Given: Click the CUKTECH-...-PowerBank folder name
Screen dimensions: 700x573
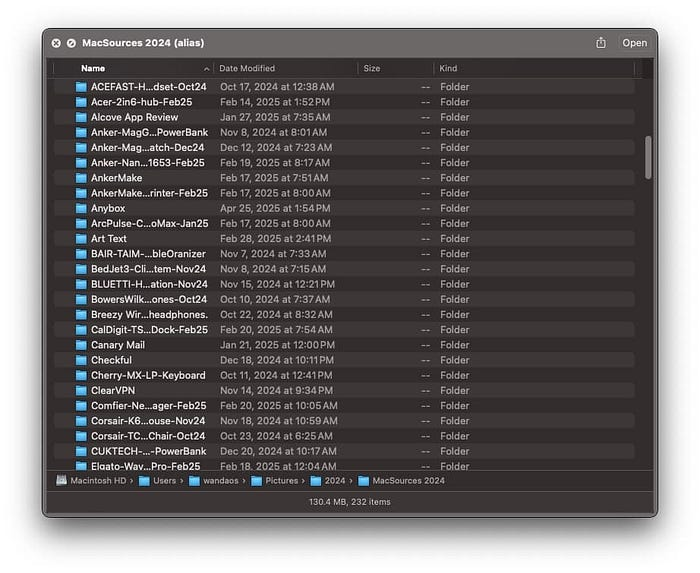Looking at the screenshot, I should coord(149,451).
